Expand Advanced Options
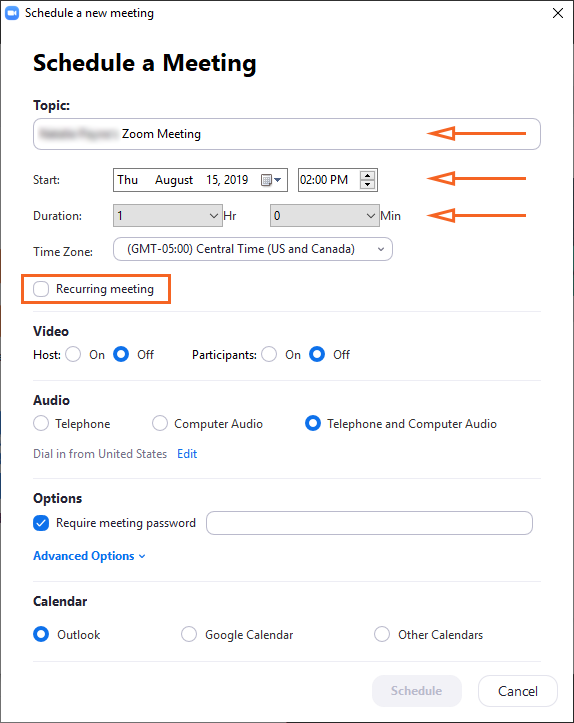574x723 pixels. coord(89,556)
